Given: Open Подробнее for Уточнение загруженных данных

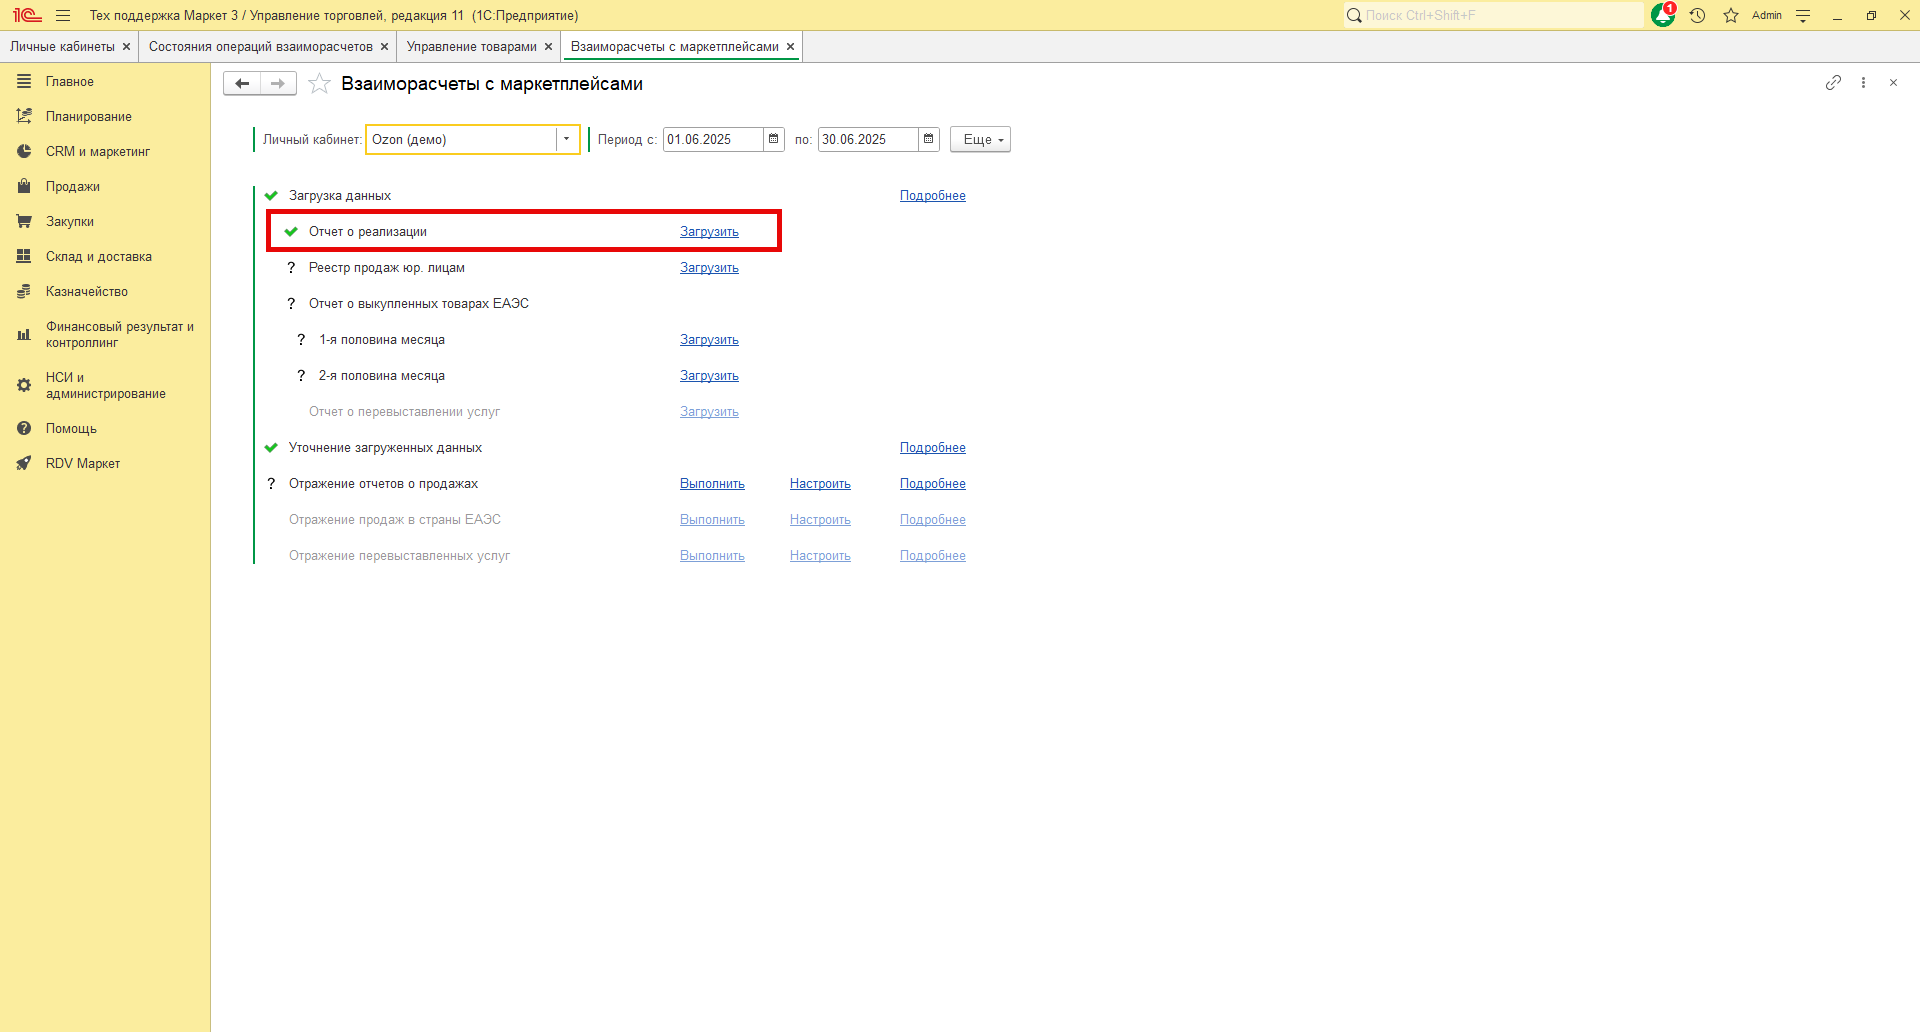Looking at the screenshot, I should click(x=932, y=448).
